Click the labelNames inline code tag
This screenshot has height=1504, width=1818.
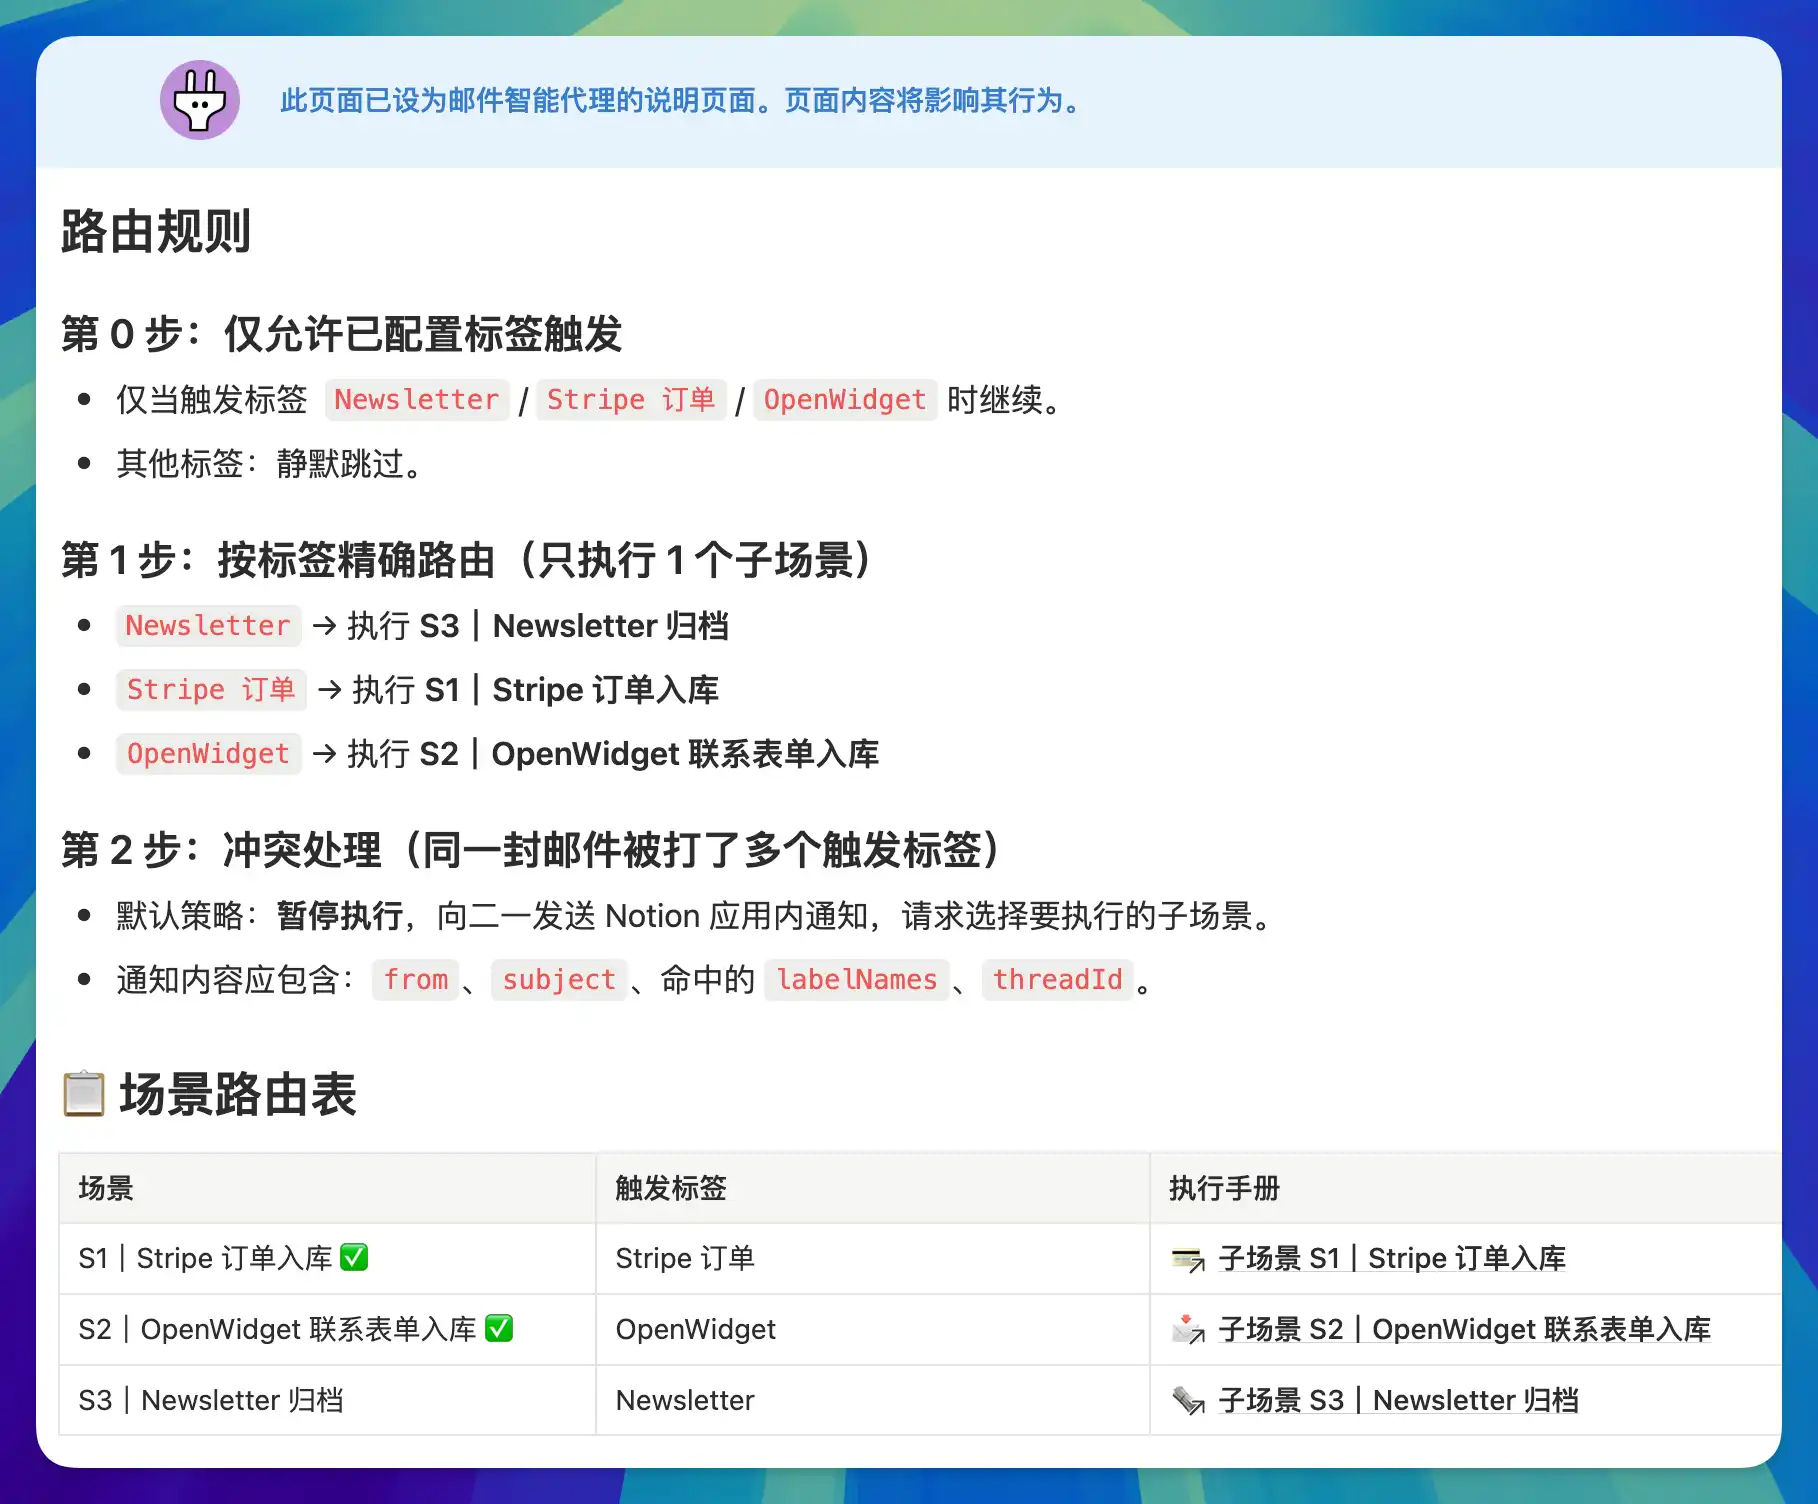point(856,980)
